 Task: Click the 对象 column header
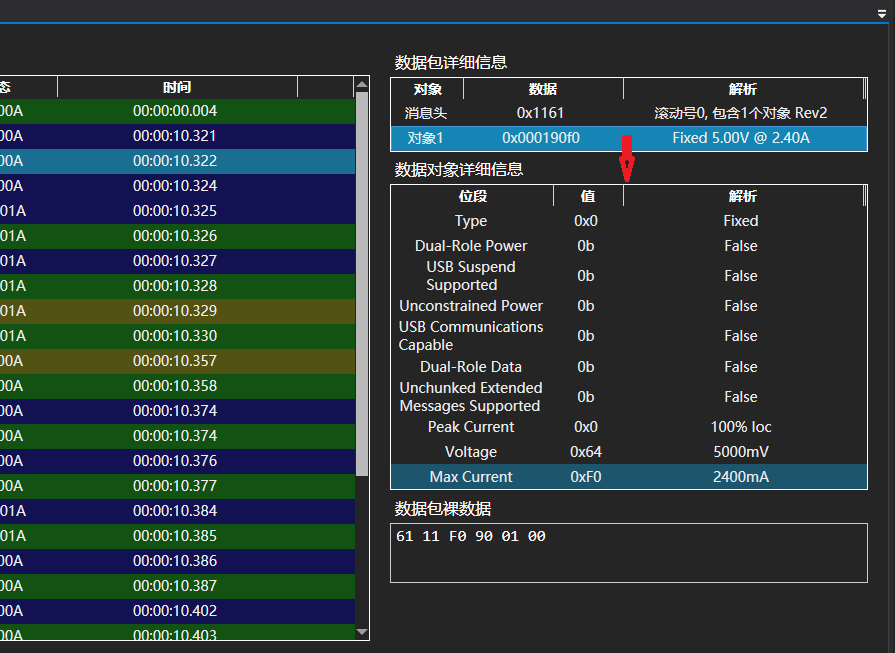(x=428, y=89)
